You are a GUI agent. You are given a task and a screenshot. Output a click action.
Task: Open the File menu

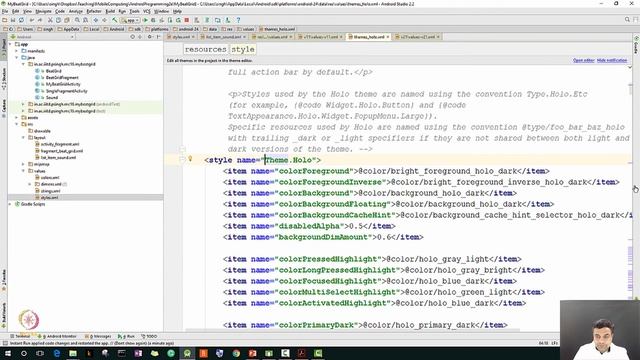(5, 11)
